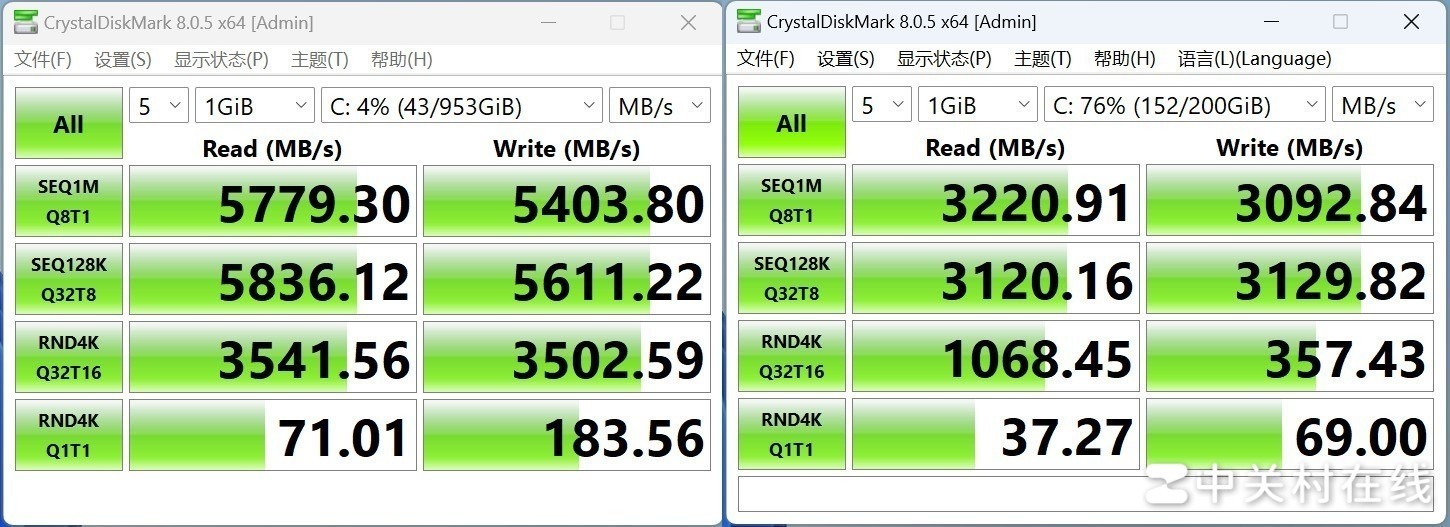Run all tests in left window
Image resolution: width=1450 pixels, height=527 pixels.
69,124
